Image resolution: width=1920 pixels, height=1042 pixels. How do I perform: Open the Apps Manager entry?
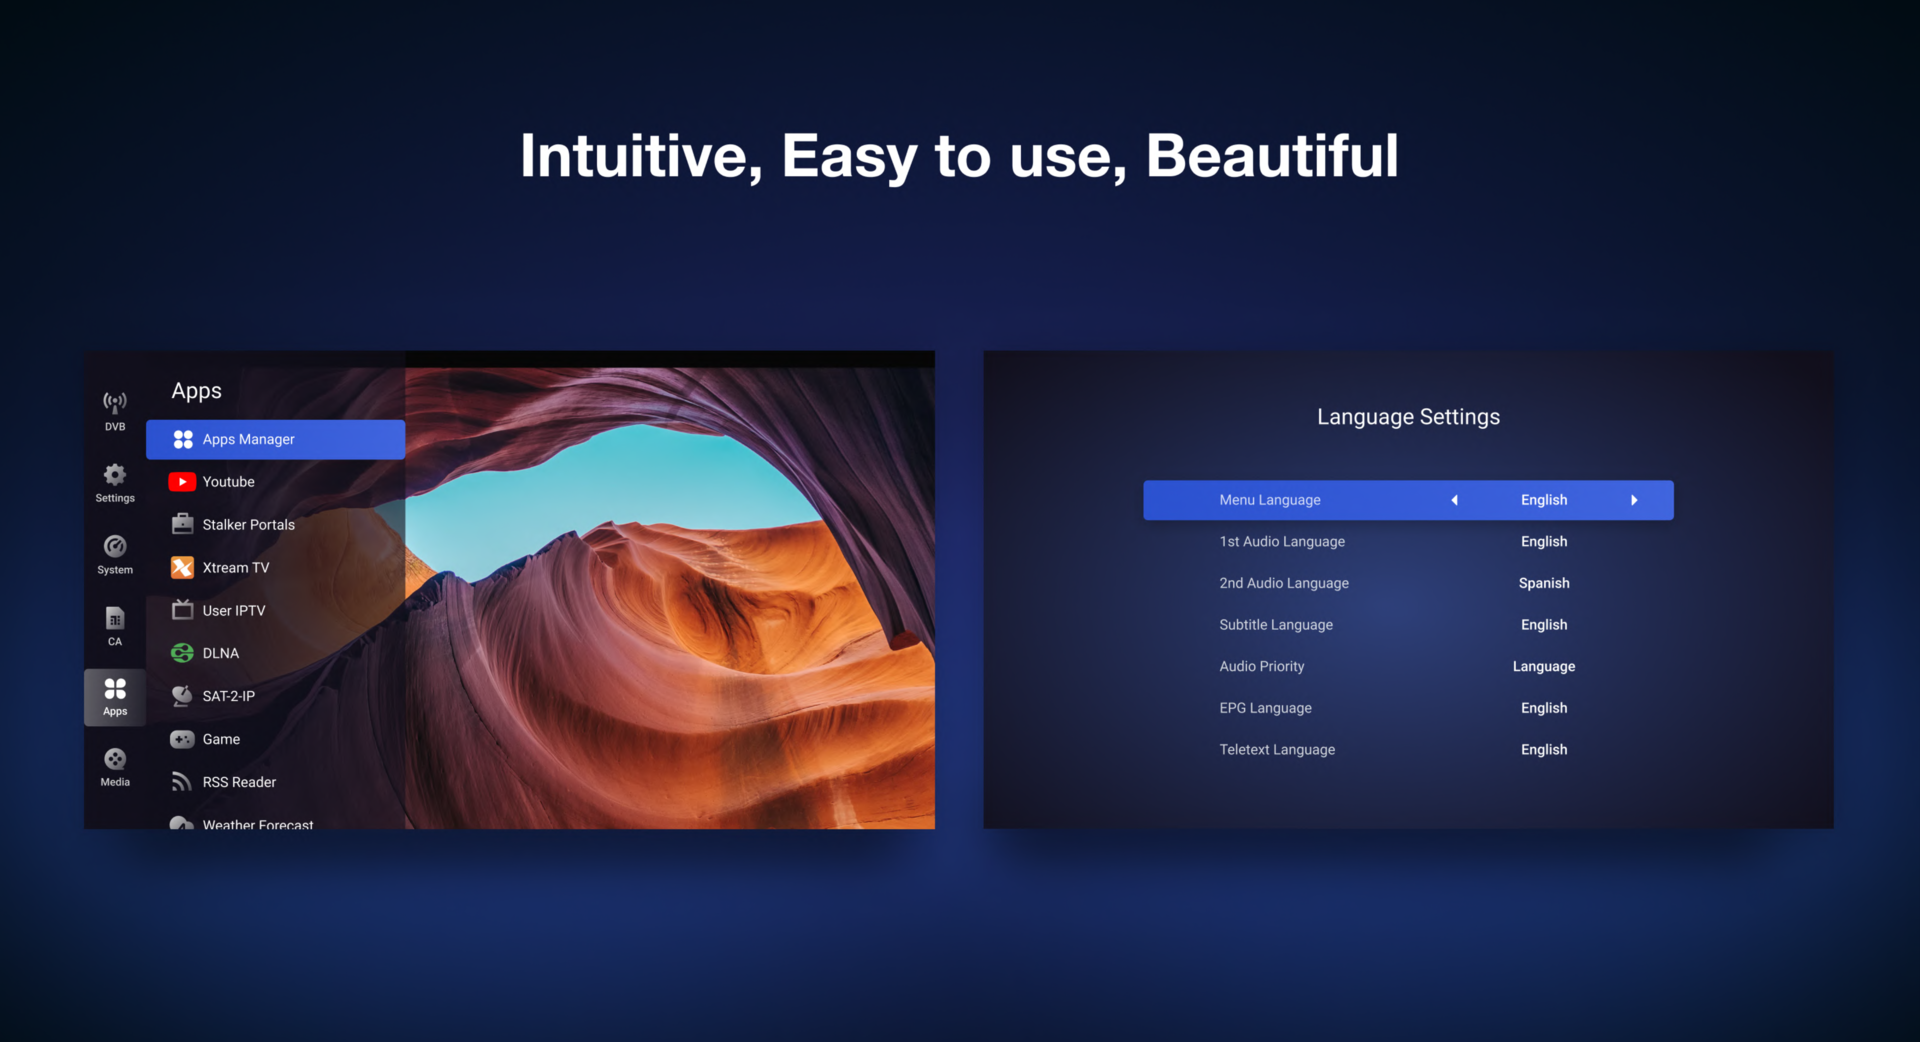point(275,439)
